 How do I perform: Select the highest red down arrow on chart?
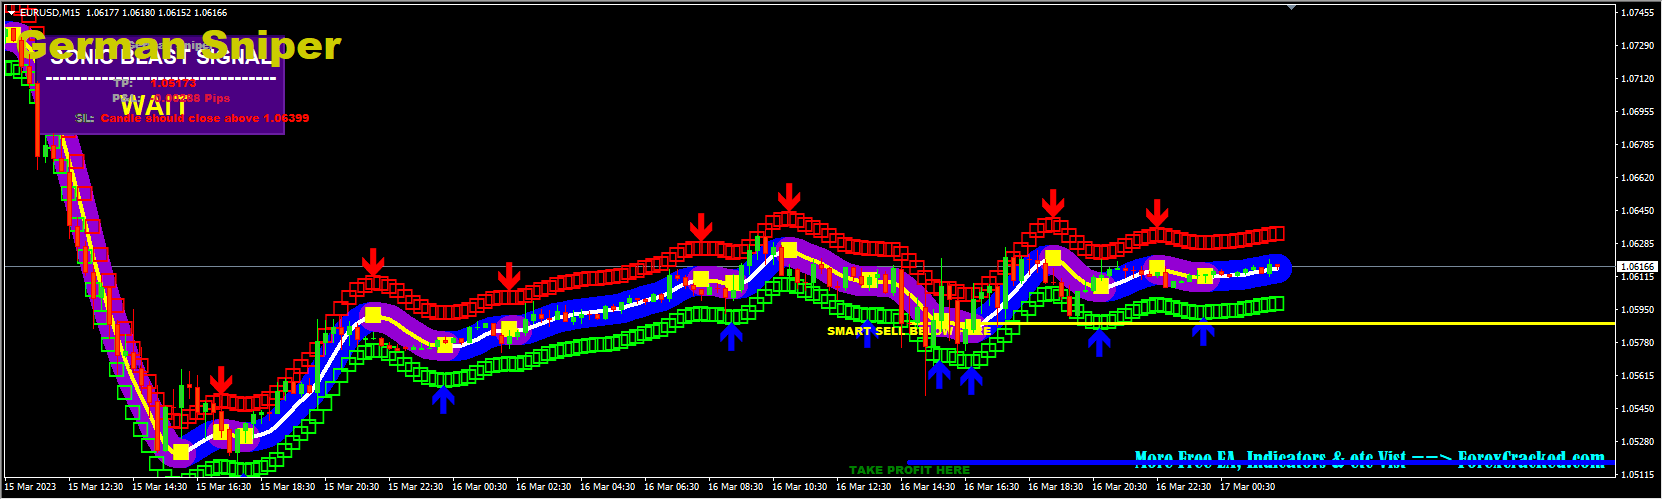790,196
